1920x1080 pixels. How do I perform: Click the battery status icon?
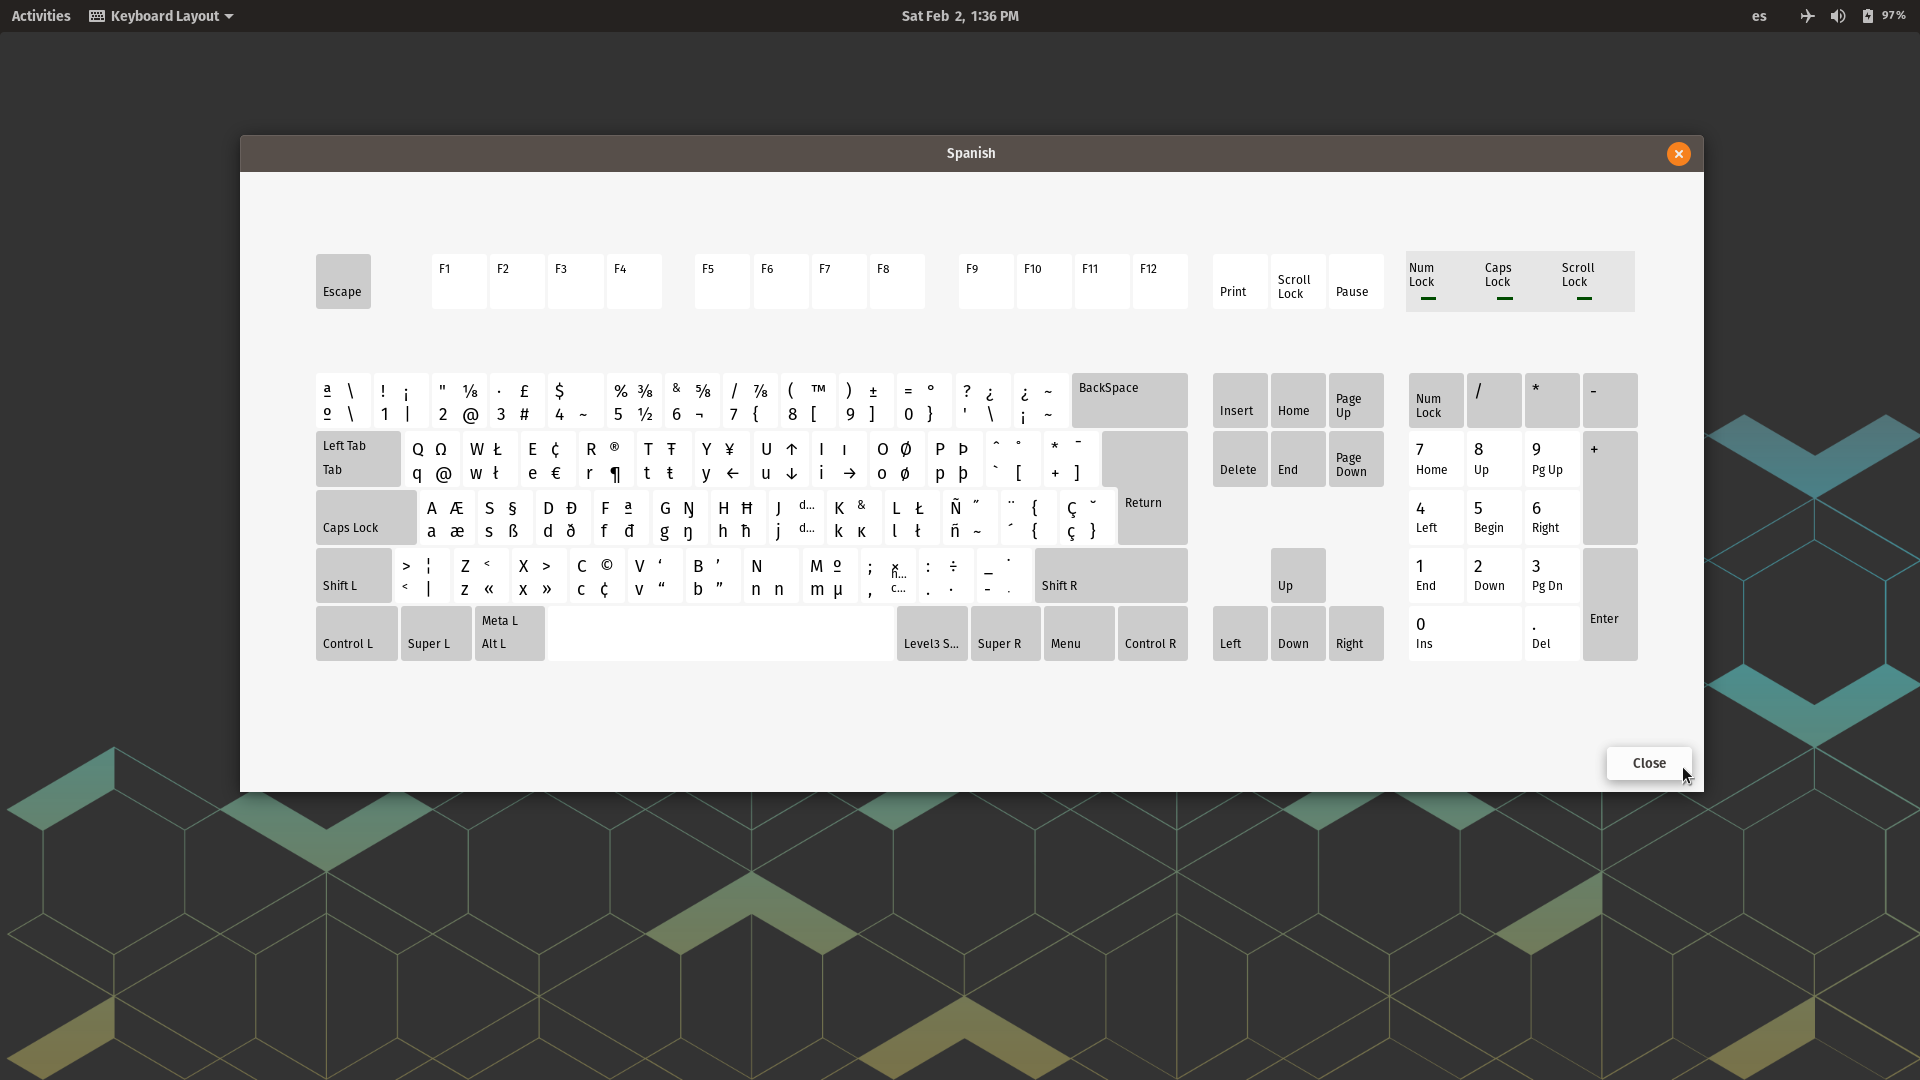click(1869, 16)
